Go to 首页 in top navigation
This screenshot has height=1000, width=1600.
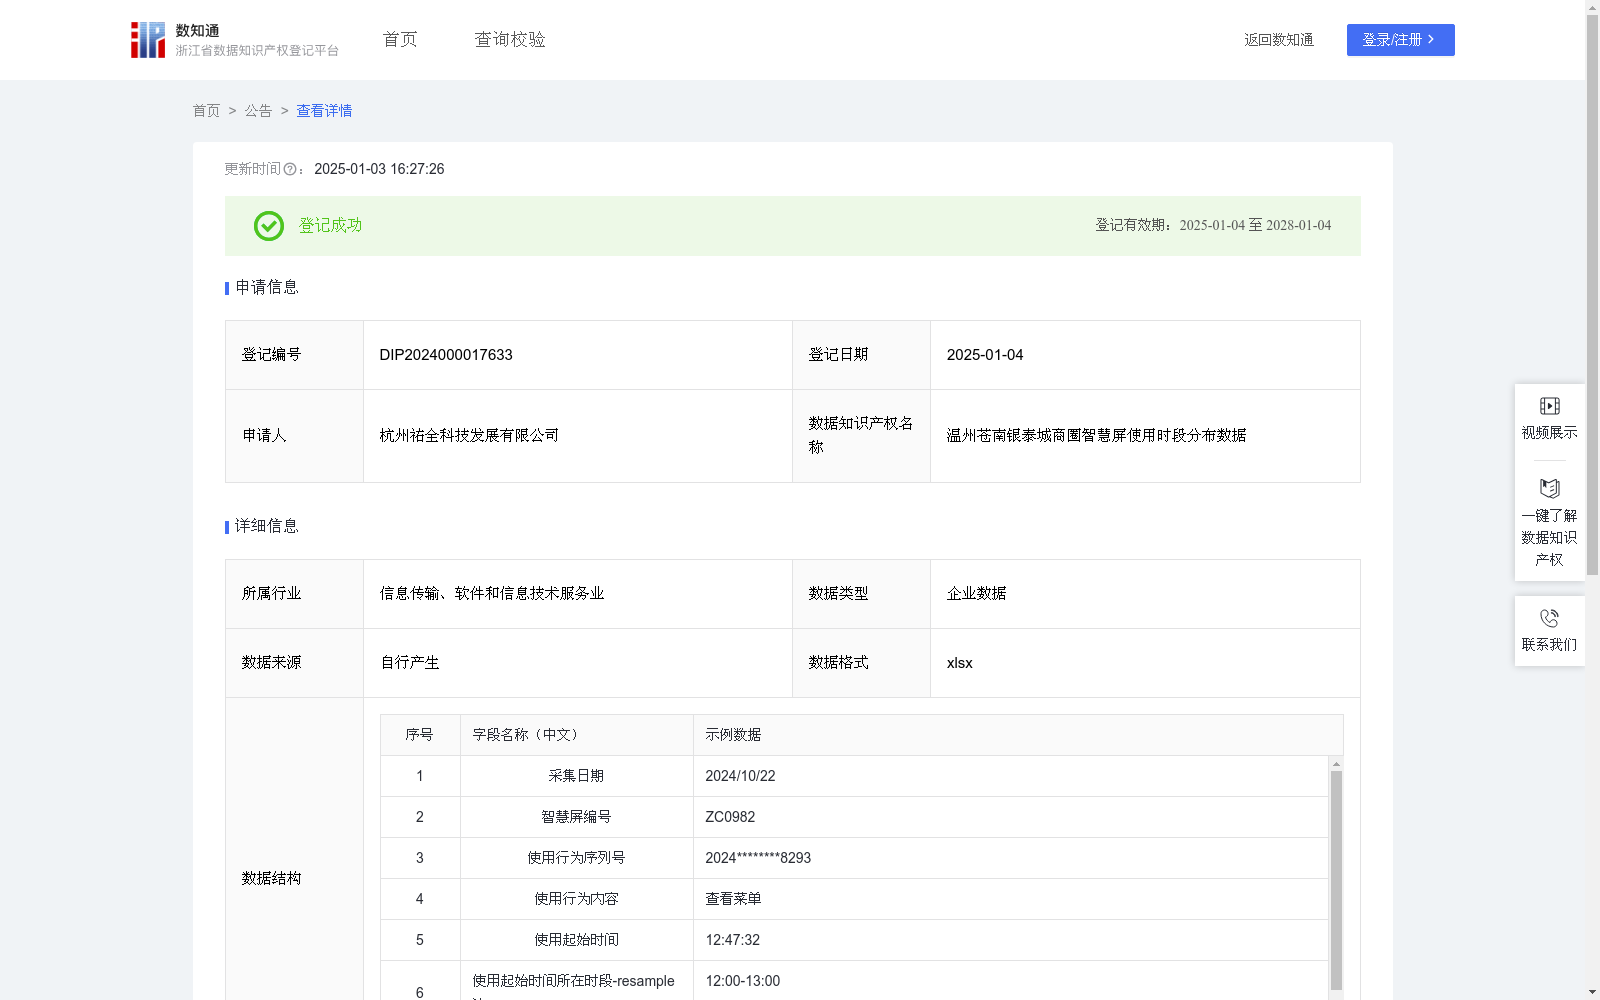point(400,40)
